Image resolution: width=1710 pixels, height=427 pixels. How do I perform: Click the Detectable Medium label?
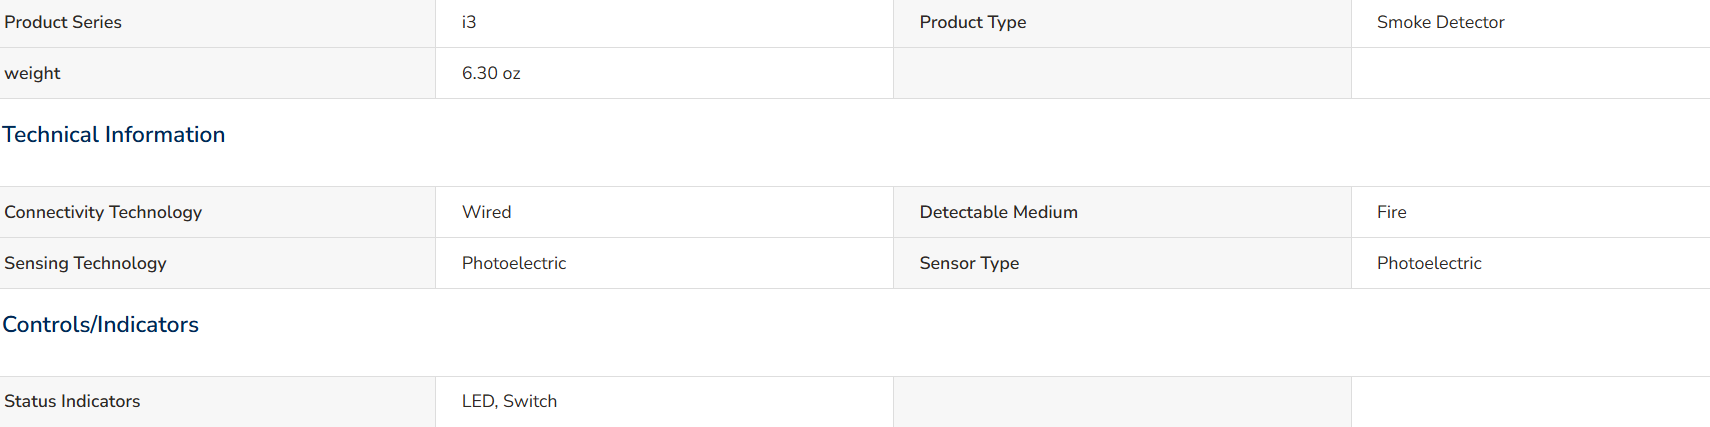point(998,212)
